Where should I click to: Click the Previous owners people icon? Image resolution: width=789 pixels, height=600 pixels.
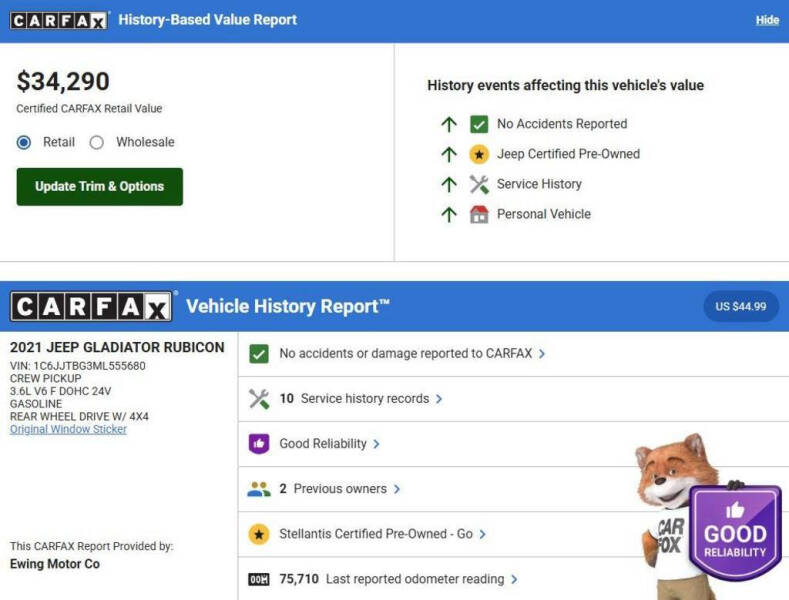point(259,489)
